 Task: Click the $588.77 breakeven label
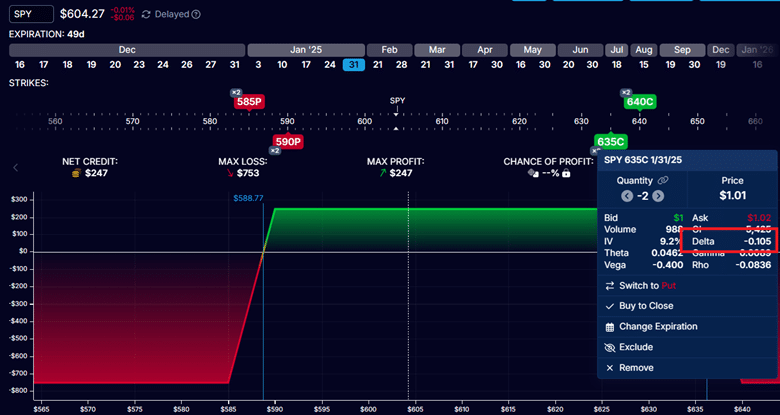(x=248, y=198)
